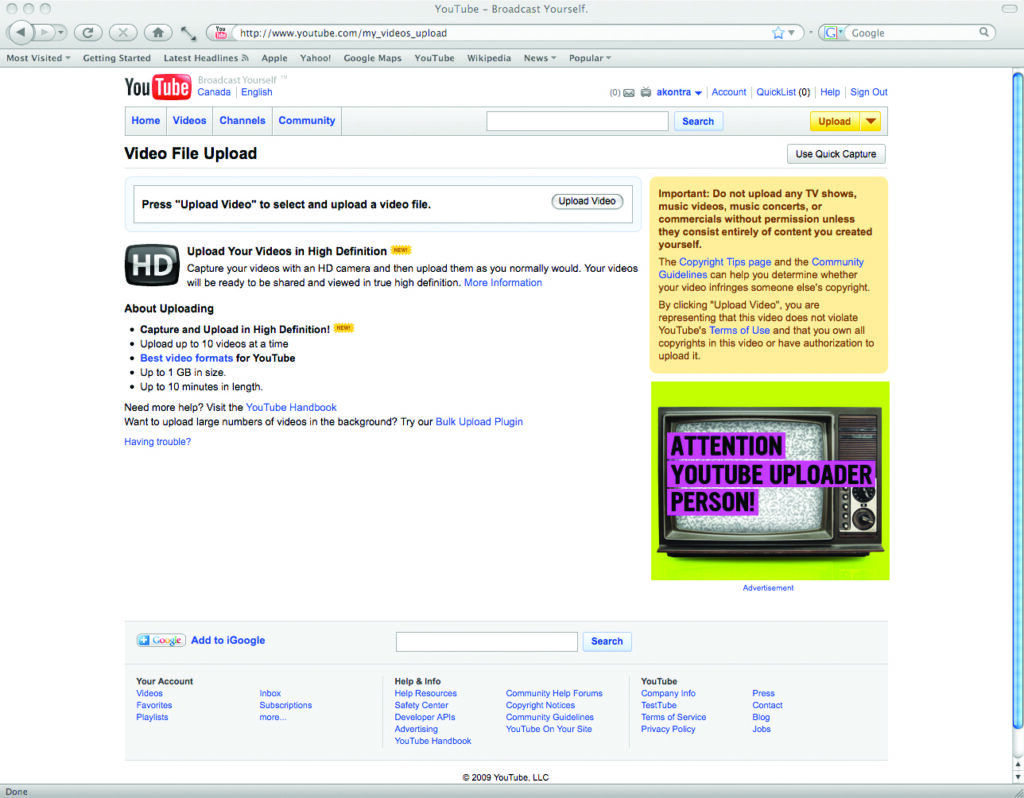Open the Channels tab
Viewport: 1024px width, 798px height.
coord(242,121)
